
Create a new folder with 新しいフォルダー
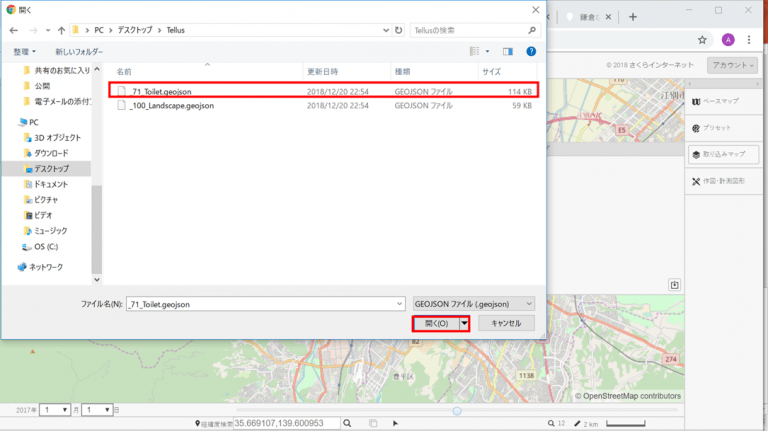tap(79, 51)
